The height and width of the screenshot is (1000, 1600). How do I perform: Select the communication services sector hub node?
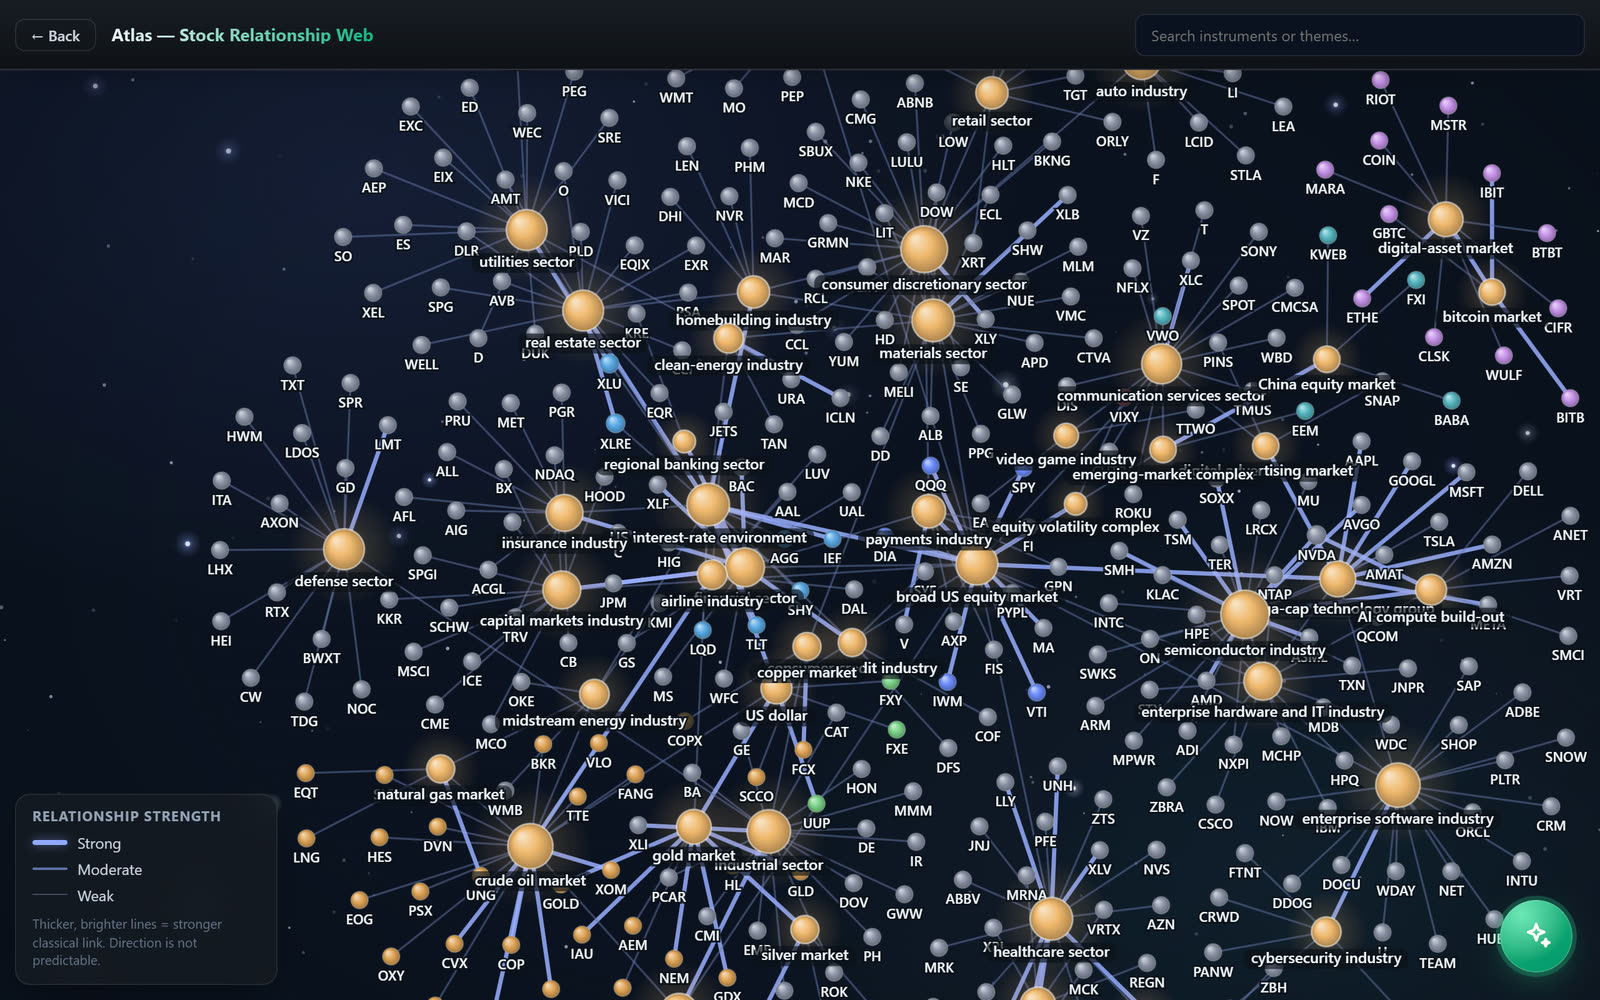1161,364
